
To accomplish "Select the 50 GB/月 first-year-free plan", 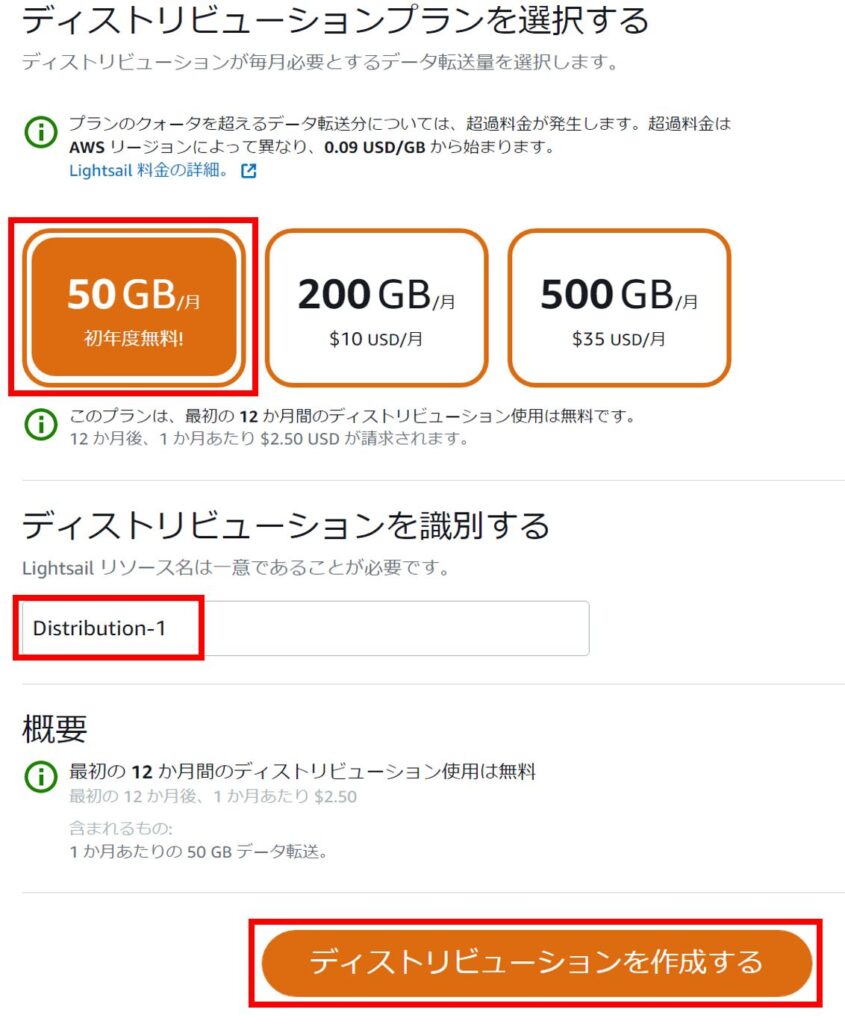I will 134,307.
